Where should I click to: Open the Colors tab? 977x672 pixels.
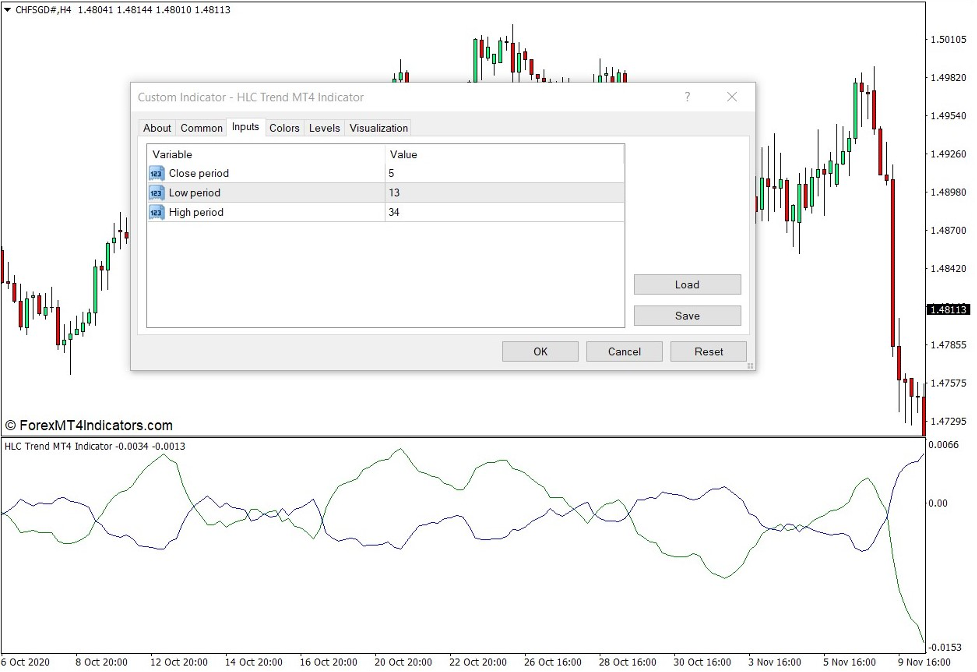coord(286,128)
